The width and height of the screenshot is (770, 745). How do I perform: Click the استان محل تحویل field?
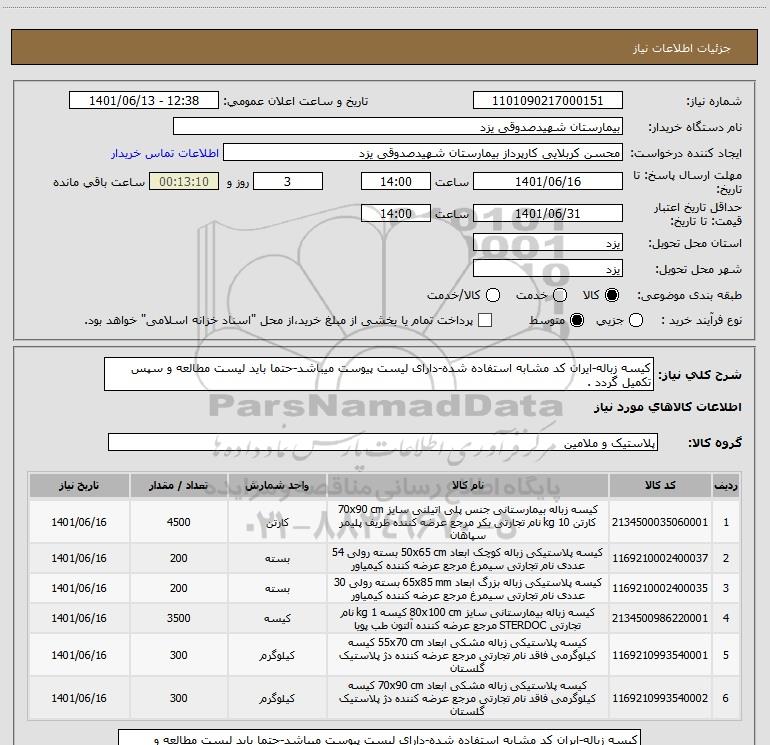click(x=547, y=243)
